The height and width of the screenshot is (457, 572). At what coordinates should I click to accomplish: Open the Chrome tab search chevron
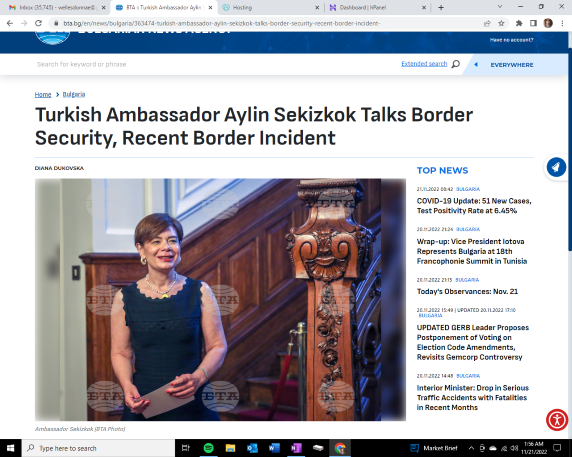click(500, 7)
